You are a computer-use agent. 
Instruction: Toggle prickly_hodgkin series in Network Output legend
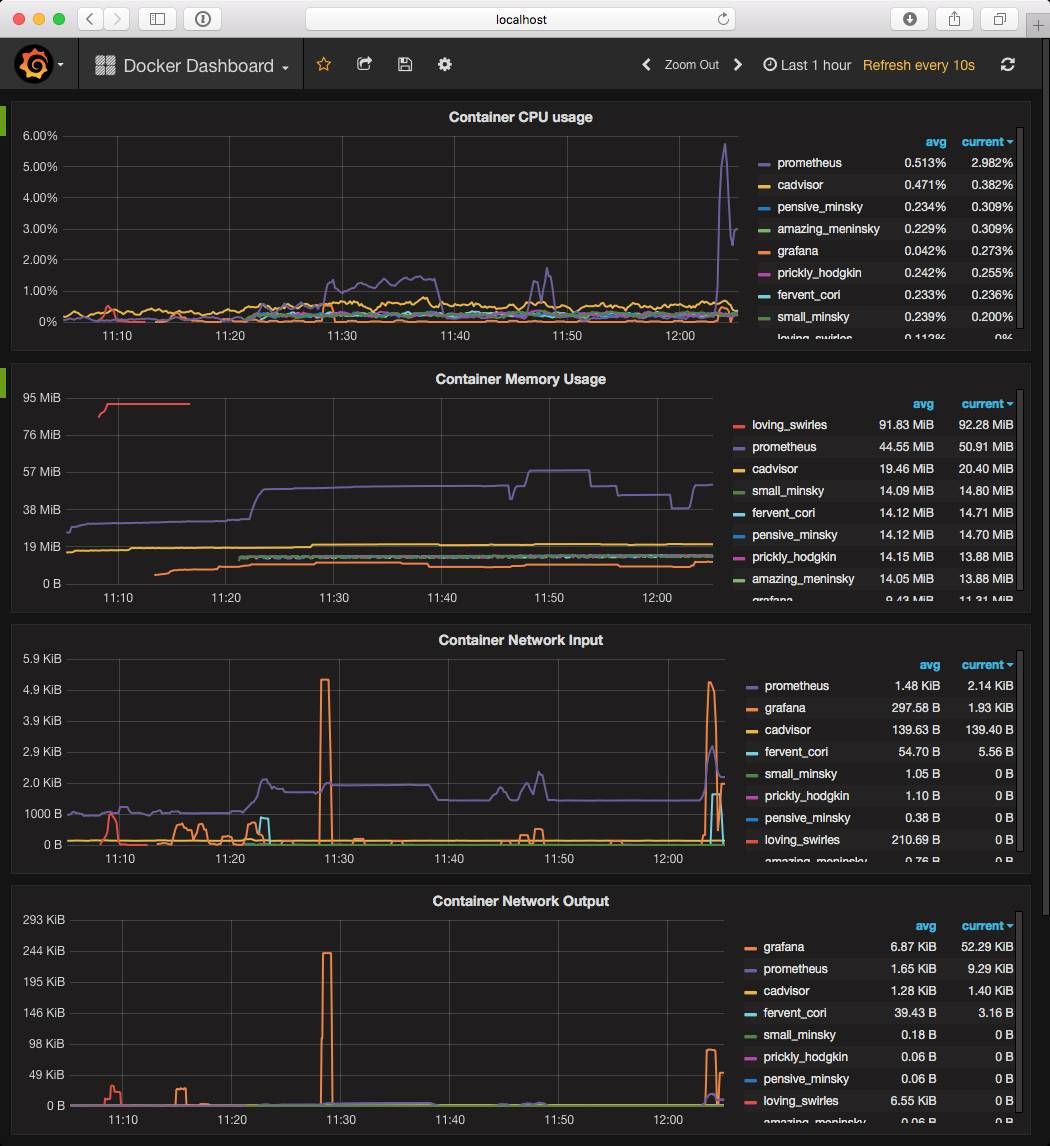(805, 1057)
